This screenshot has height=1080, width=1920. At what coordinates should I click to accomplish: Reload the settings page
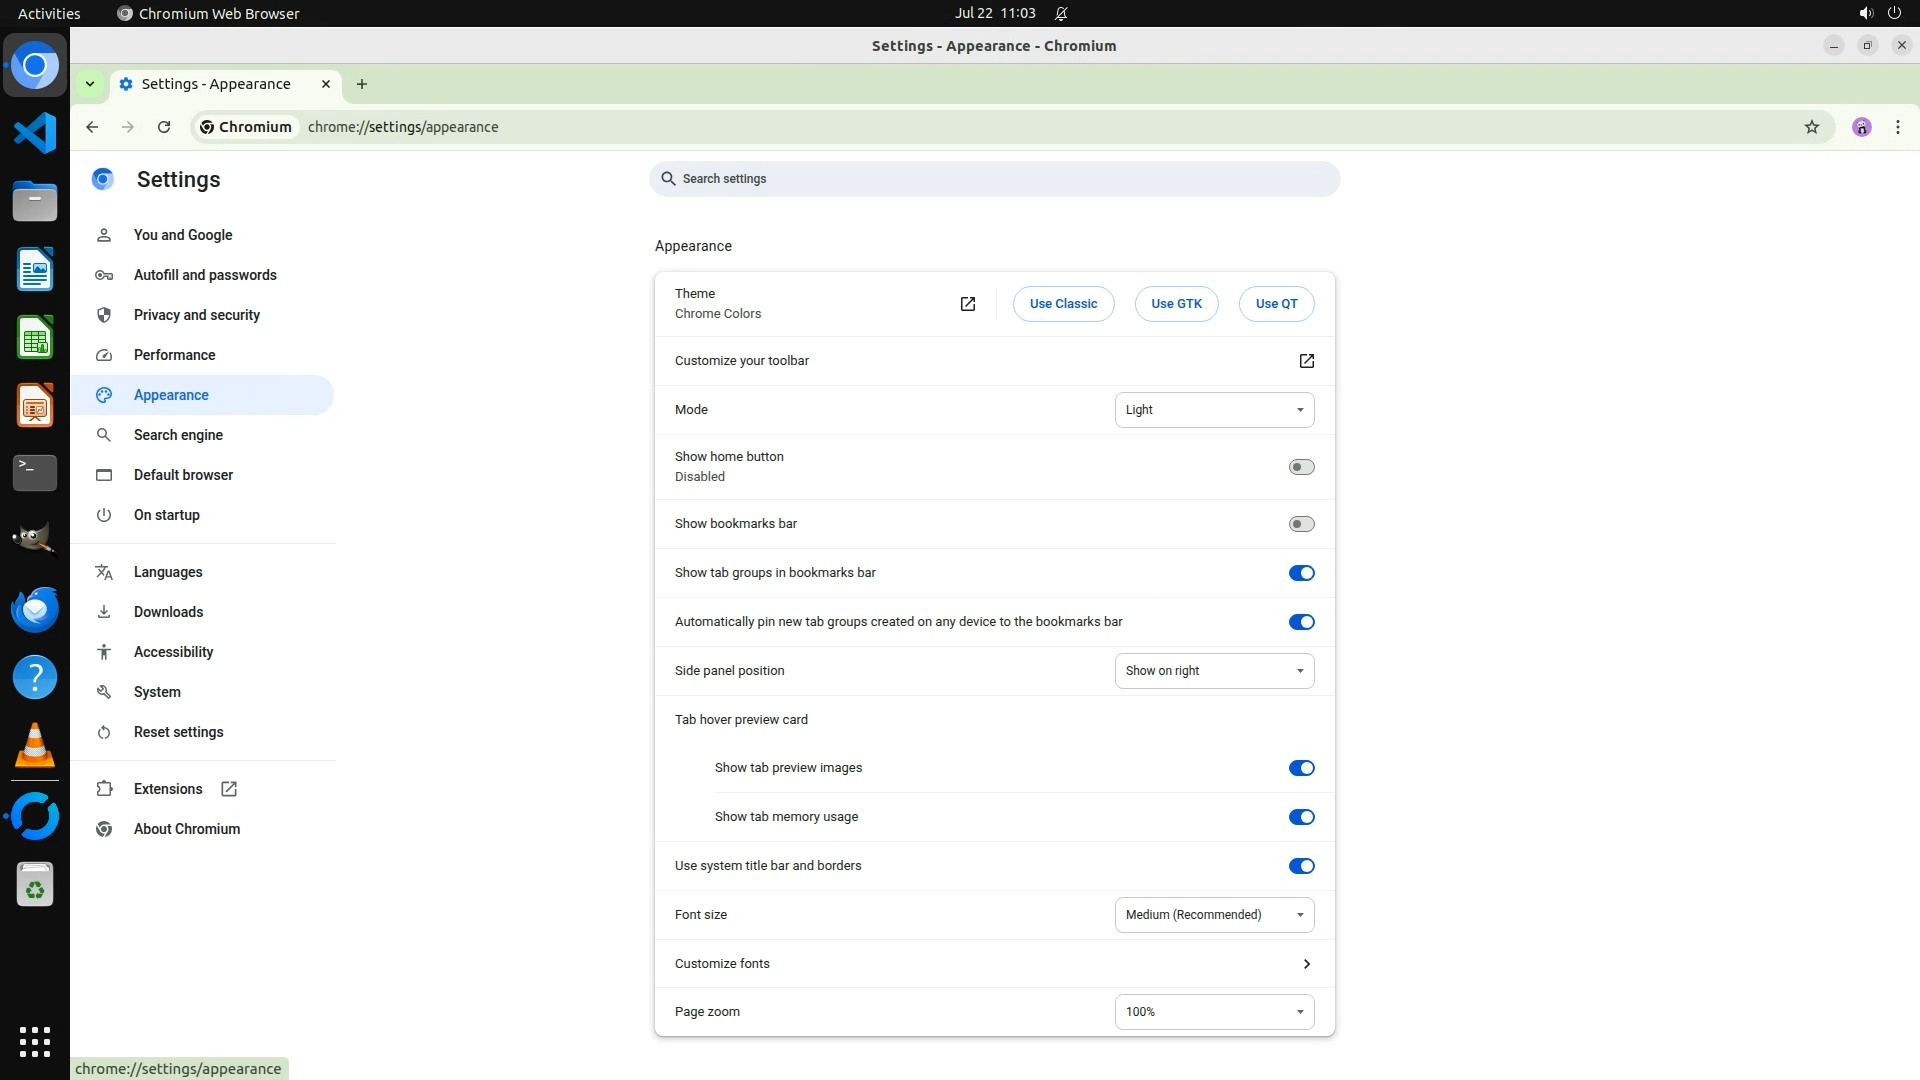coord(164,127)
